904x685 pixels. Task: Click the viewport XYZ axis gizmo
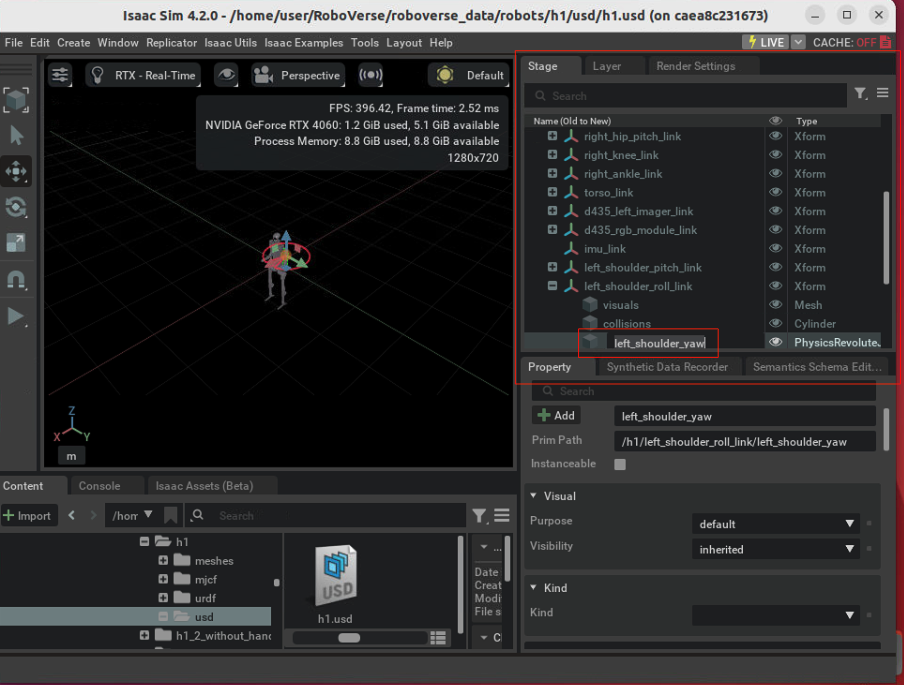[x=71, y=424]
